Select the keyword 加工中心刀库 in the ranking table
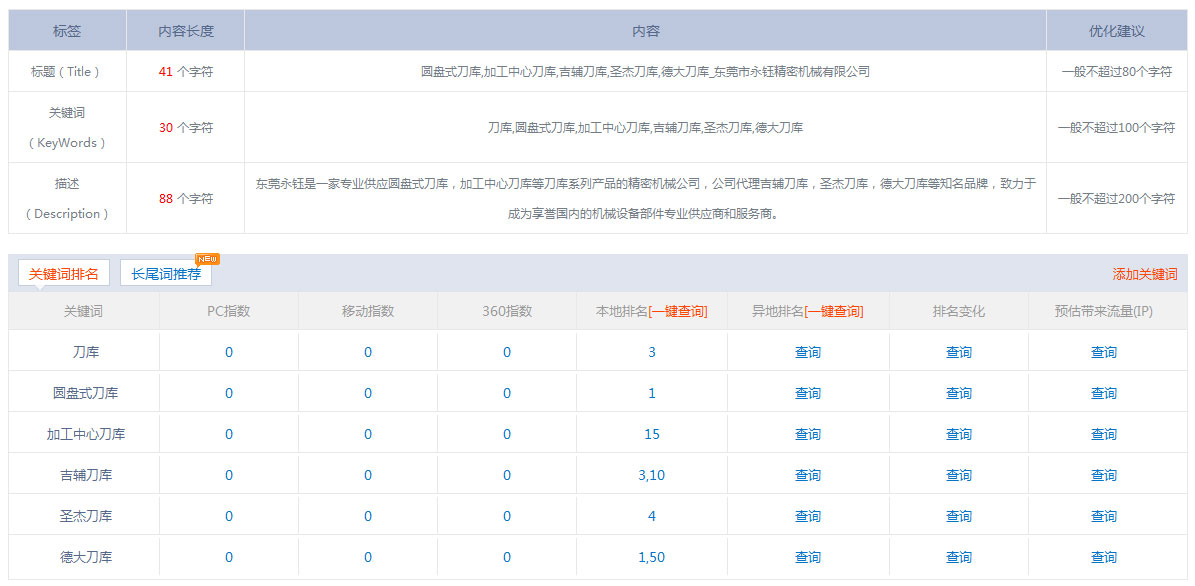This screenshot has height=586, width=1195. point(86,434)
